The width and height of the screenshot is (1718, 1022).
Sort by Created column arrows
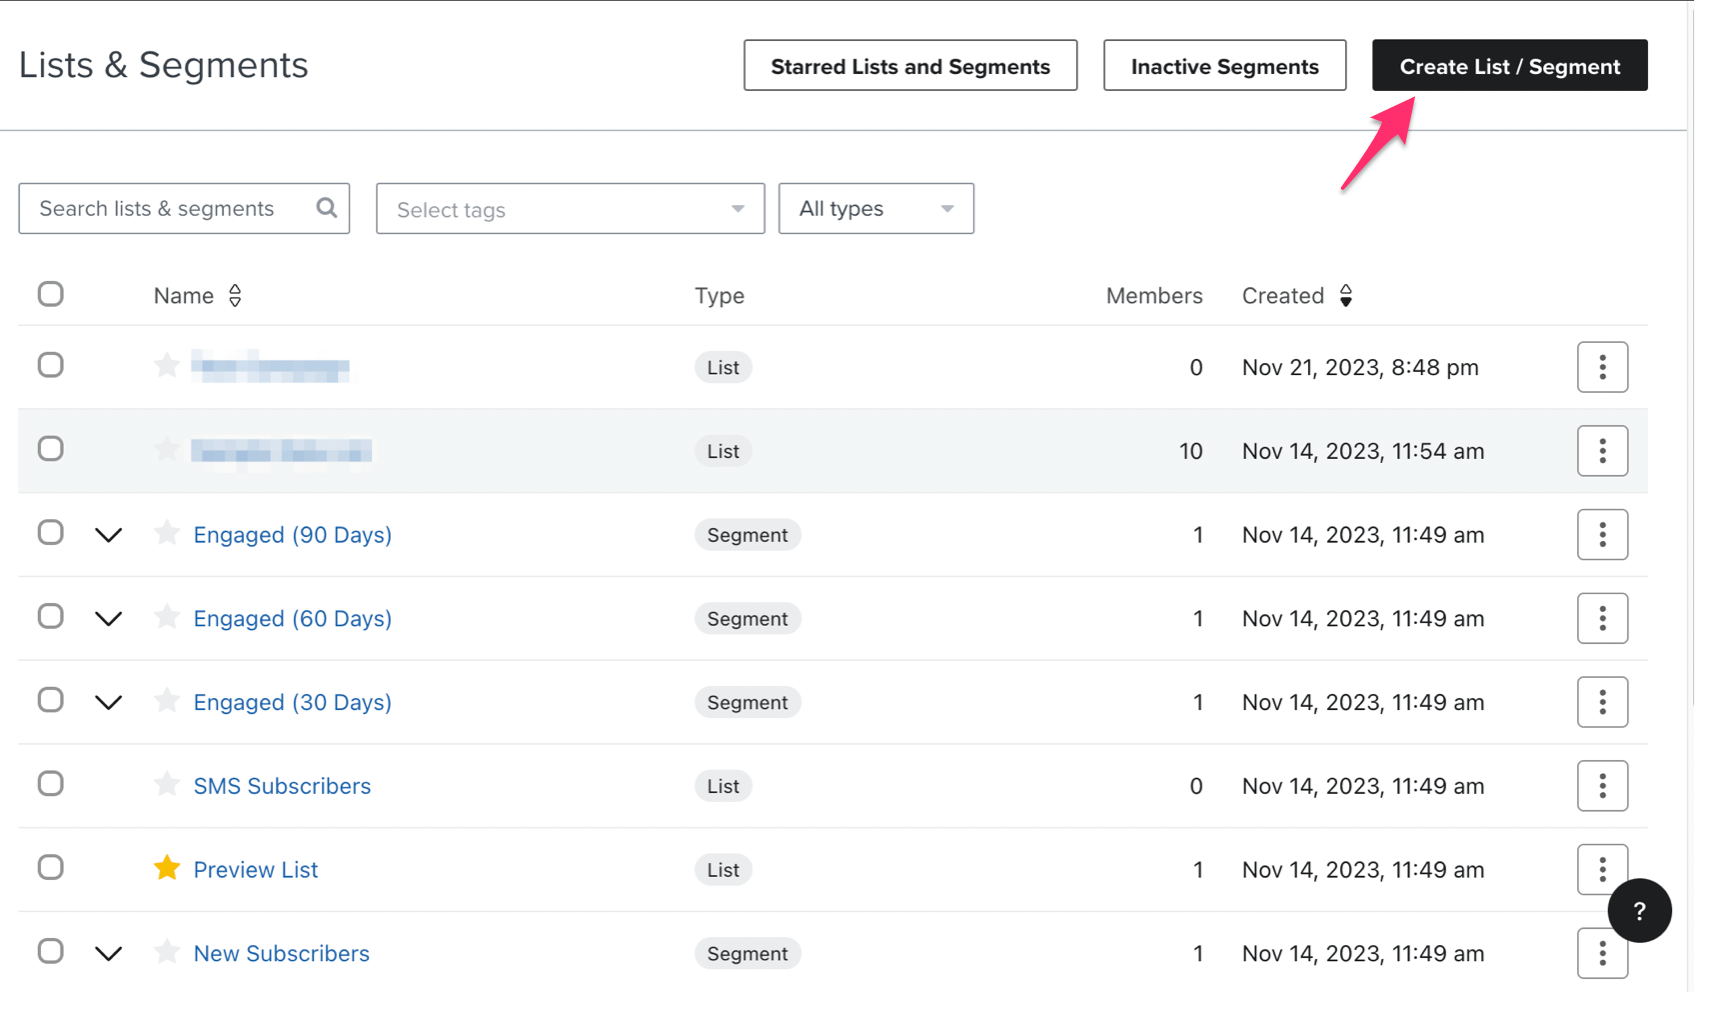tap(1346, 295)
